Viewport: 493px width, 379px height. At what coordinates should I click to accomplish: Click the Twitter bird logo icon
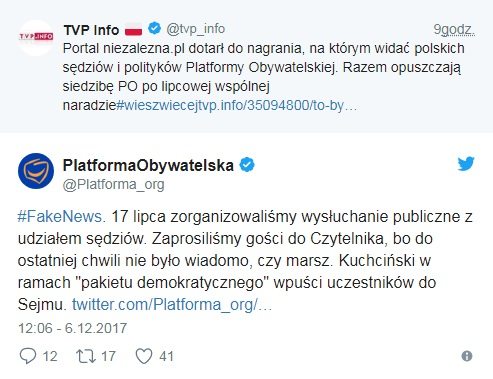pyautogui.click(x=466, y=163)
